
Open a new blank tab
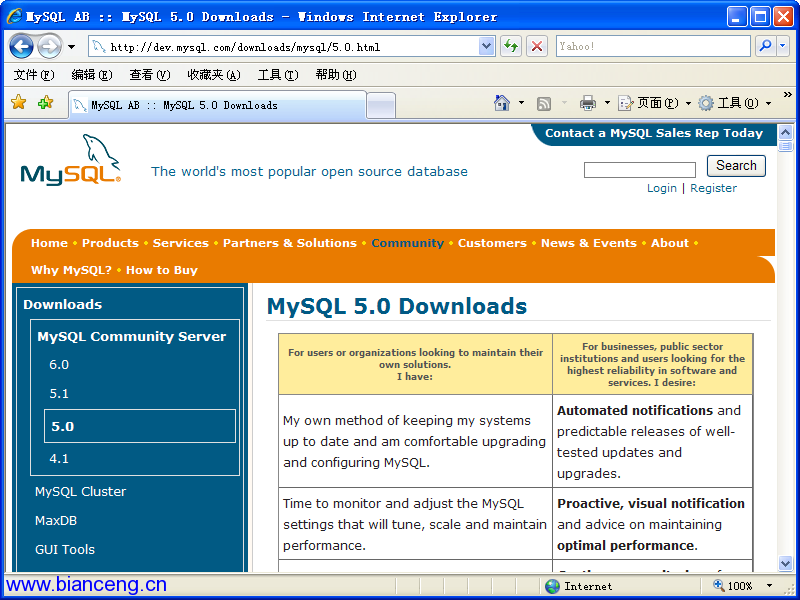tap(381, 106)
